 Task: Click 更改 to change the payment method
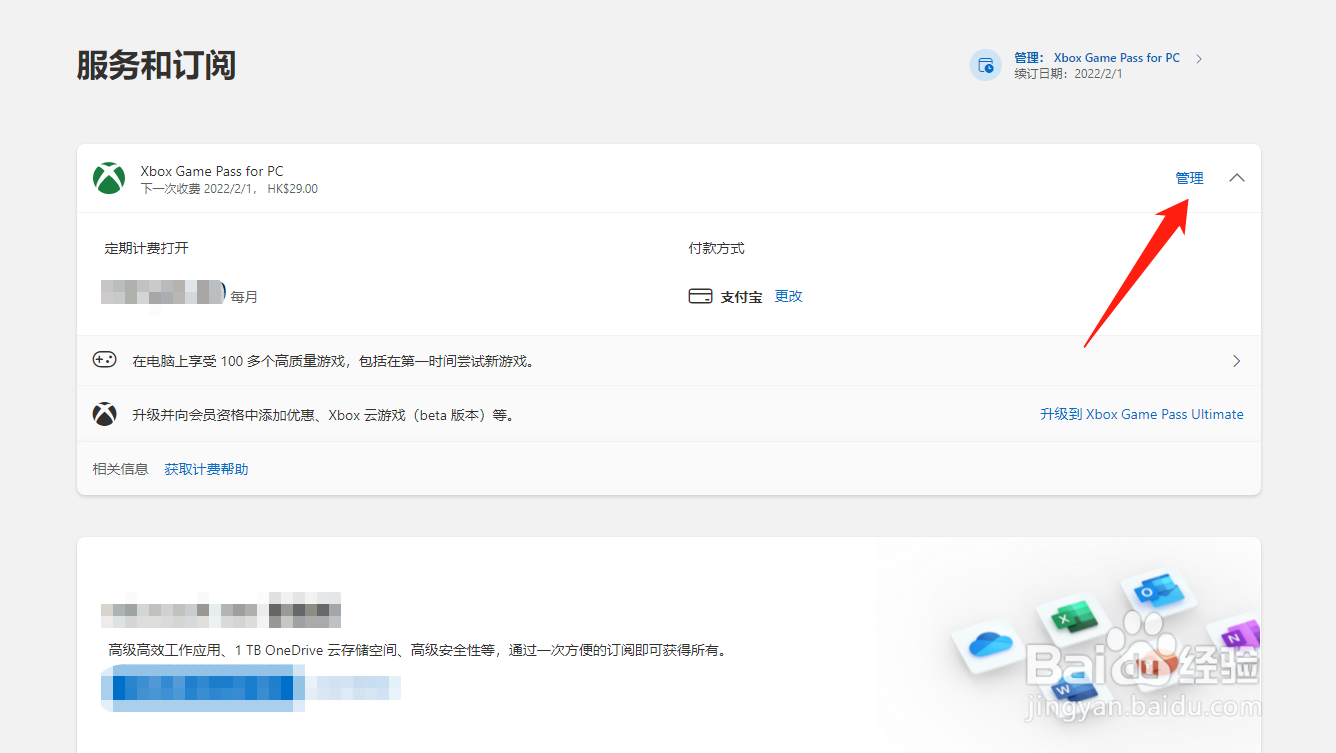pyautogui.click(x=789, y=297)
